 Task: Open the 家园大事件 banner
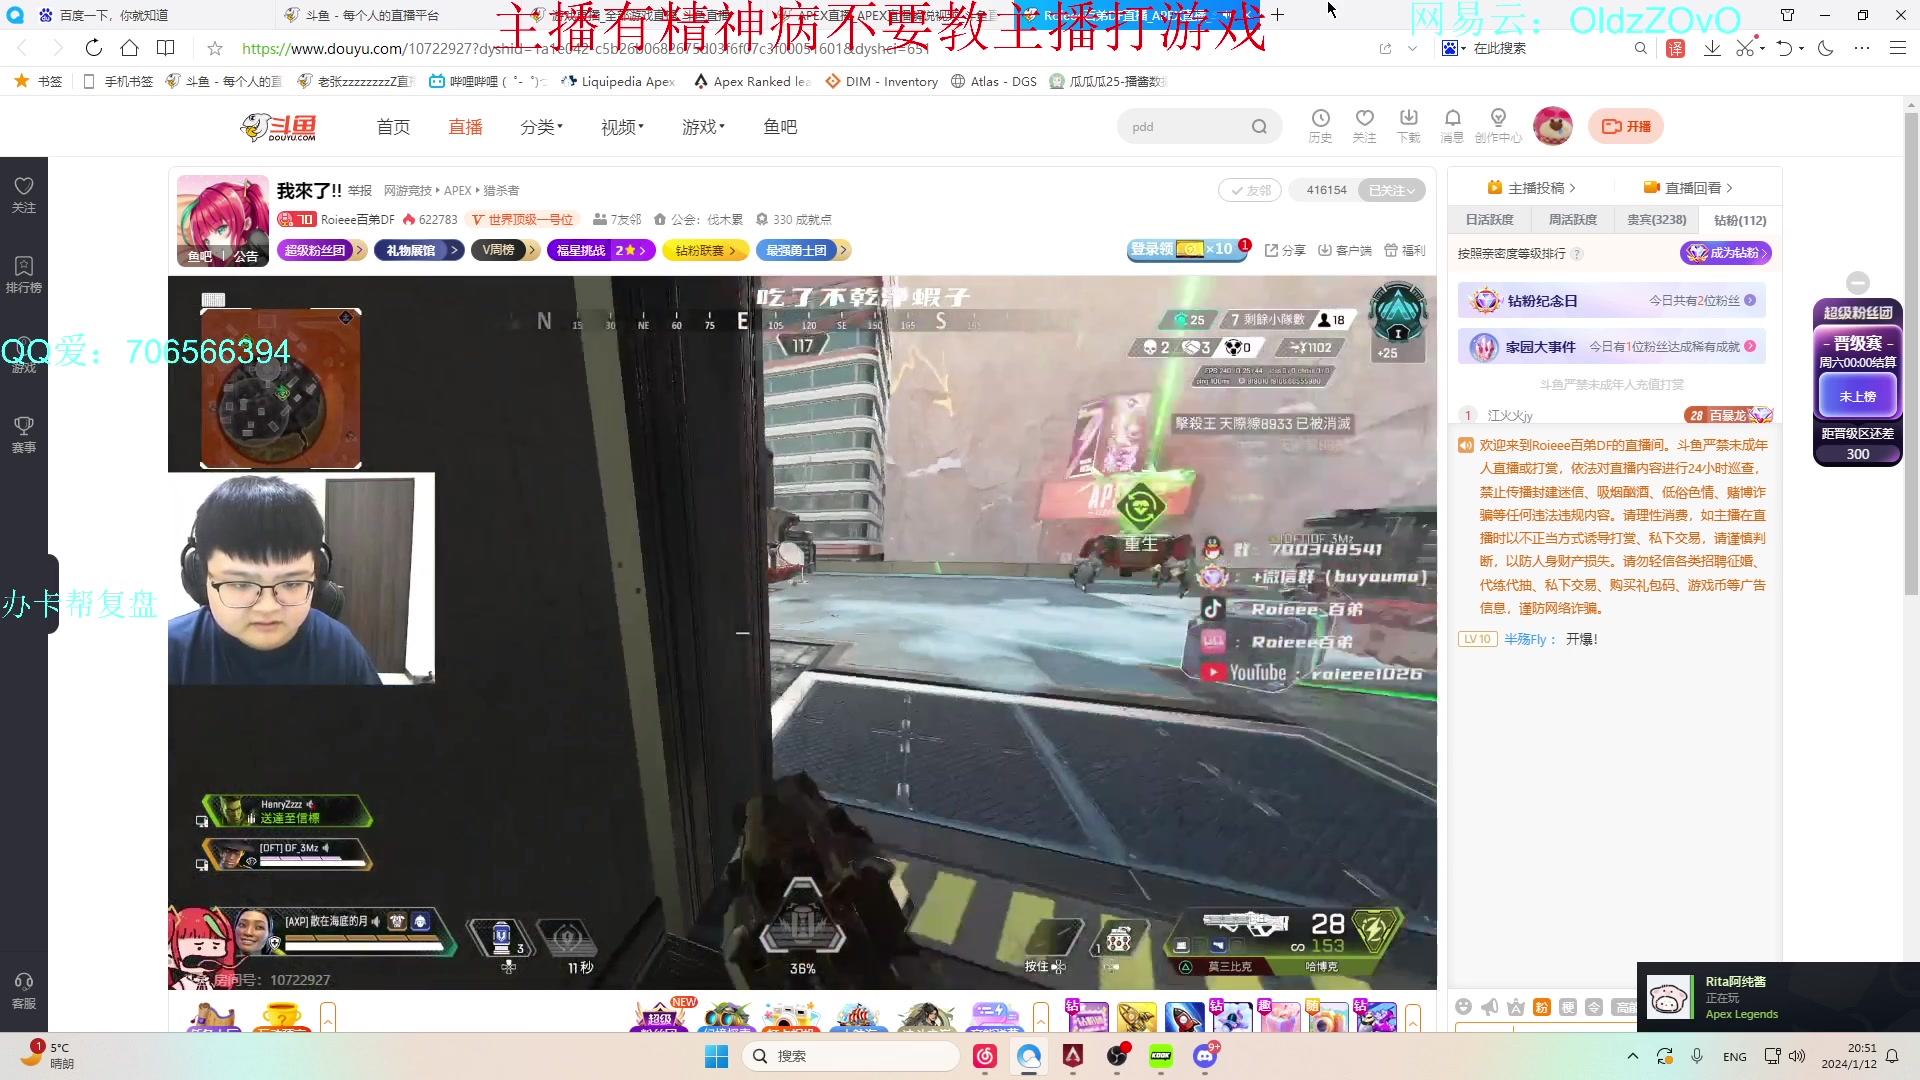tap(1612, 347)
